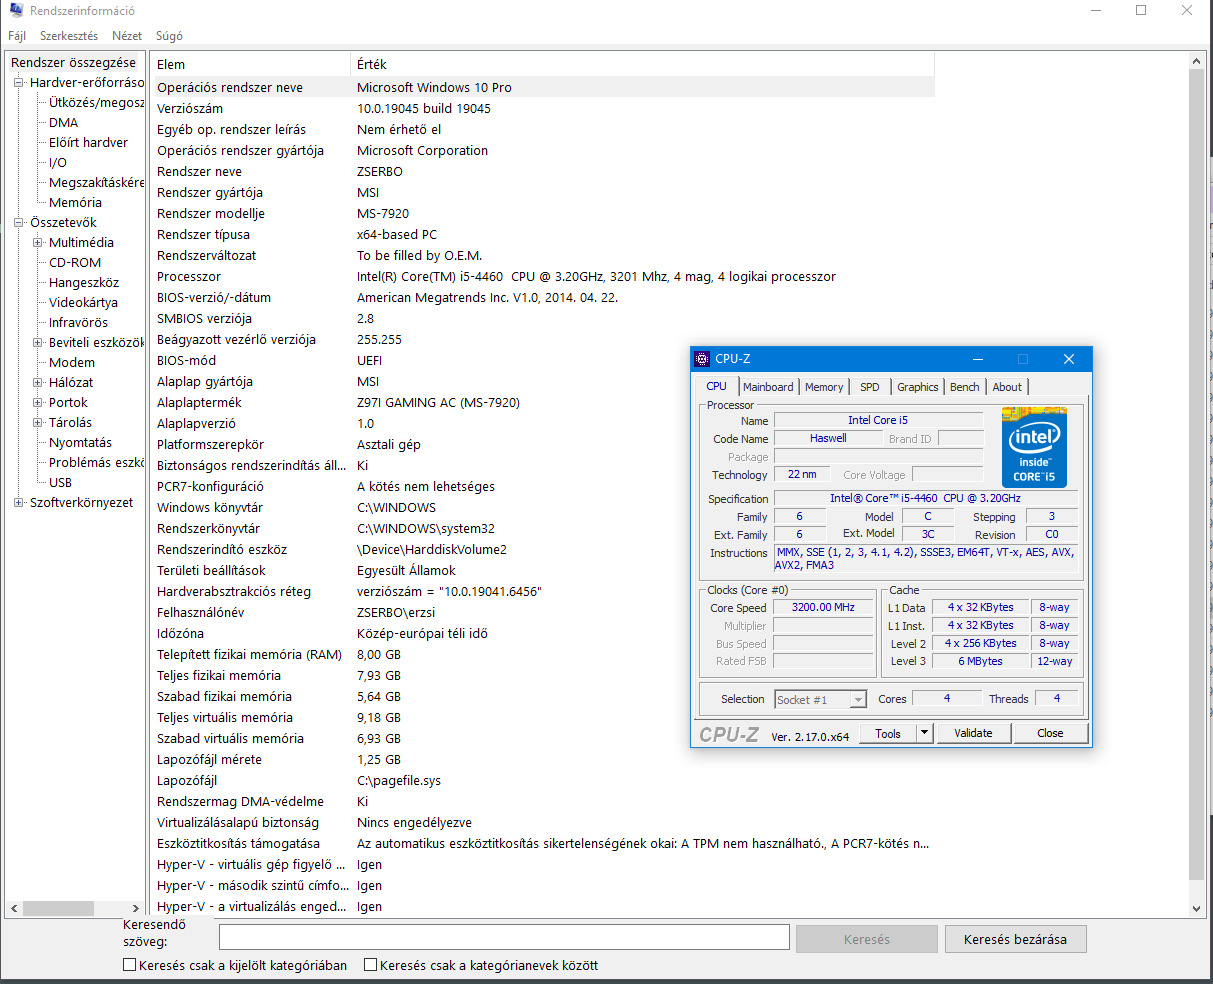1213x984 pixels.
Task: Click the Close button in CPU-Z
Action: [x=1050, y=733]
